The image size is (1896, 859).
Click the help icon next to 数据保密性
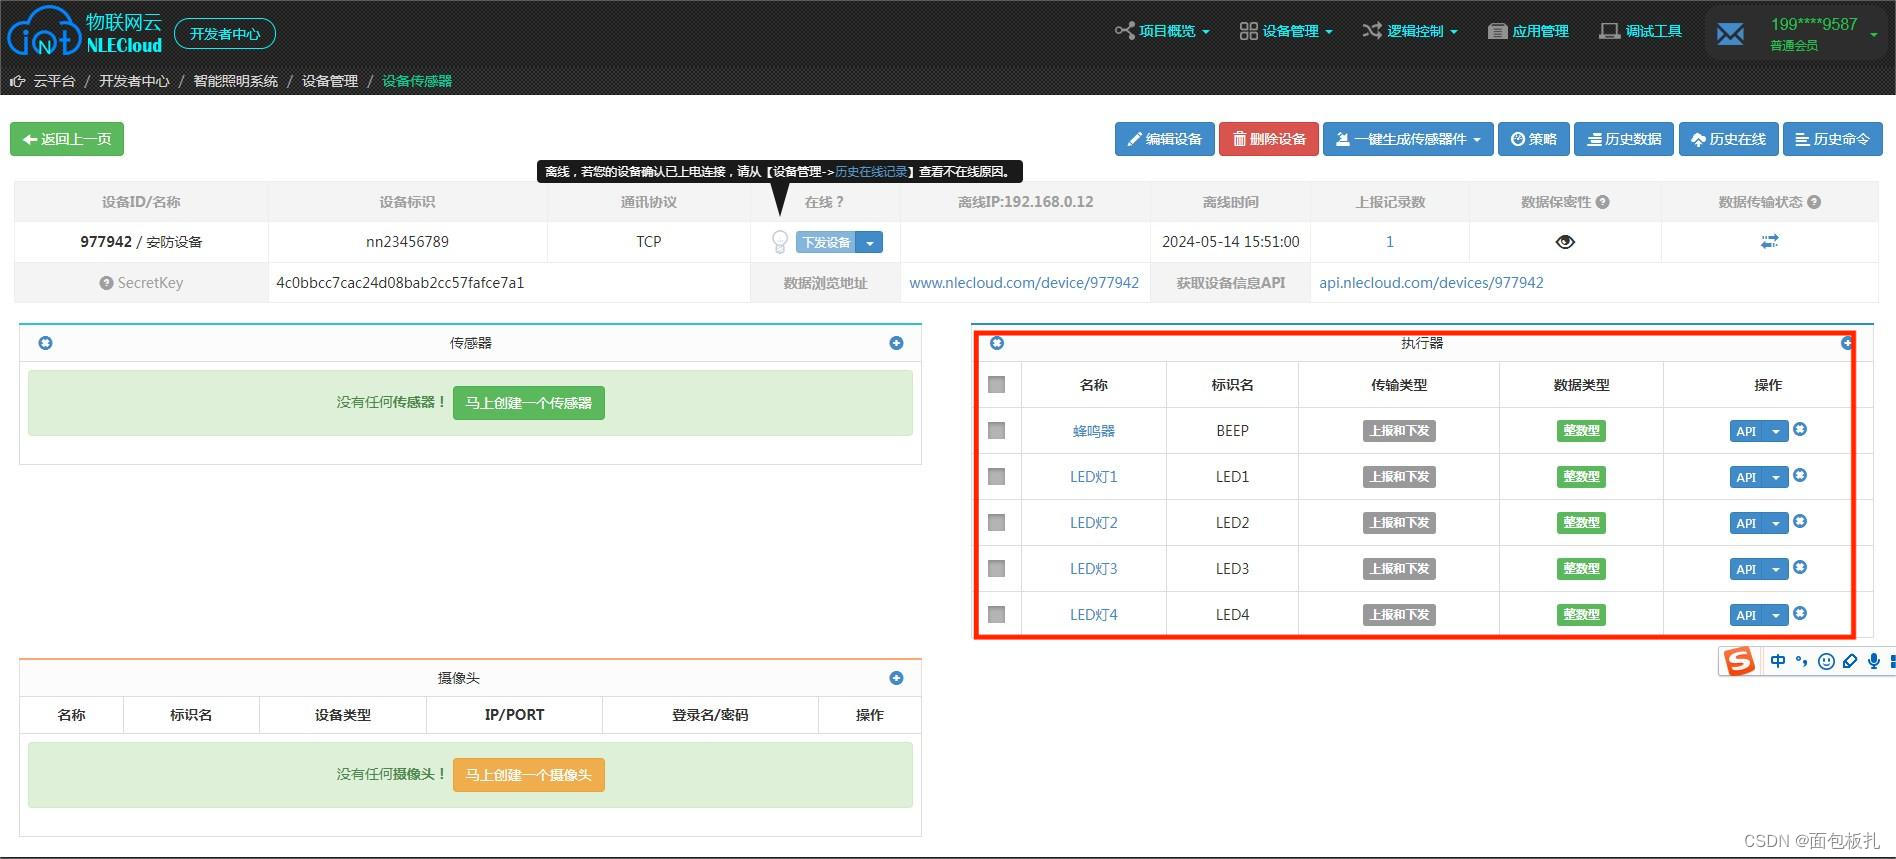[x=1602, y=202]
